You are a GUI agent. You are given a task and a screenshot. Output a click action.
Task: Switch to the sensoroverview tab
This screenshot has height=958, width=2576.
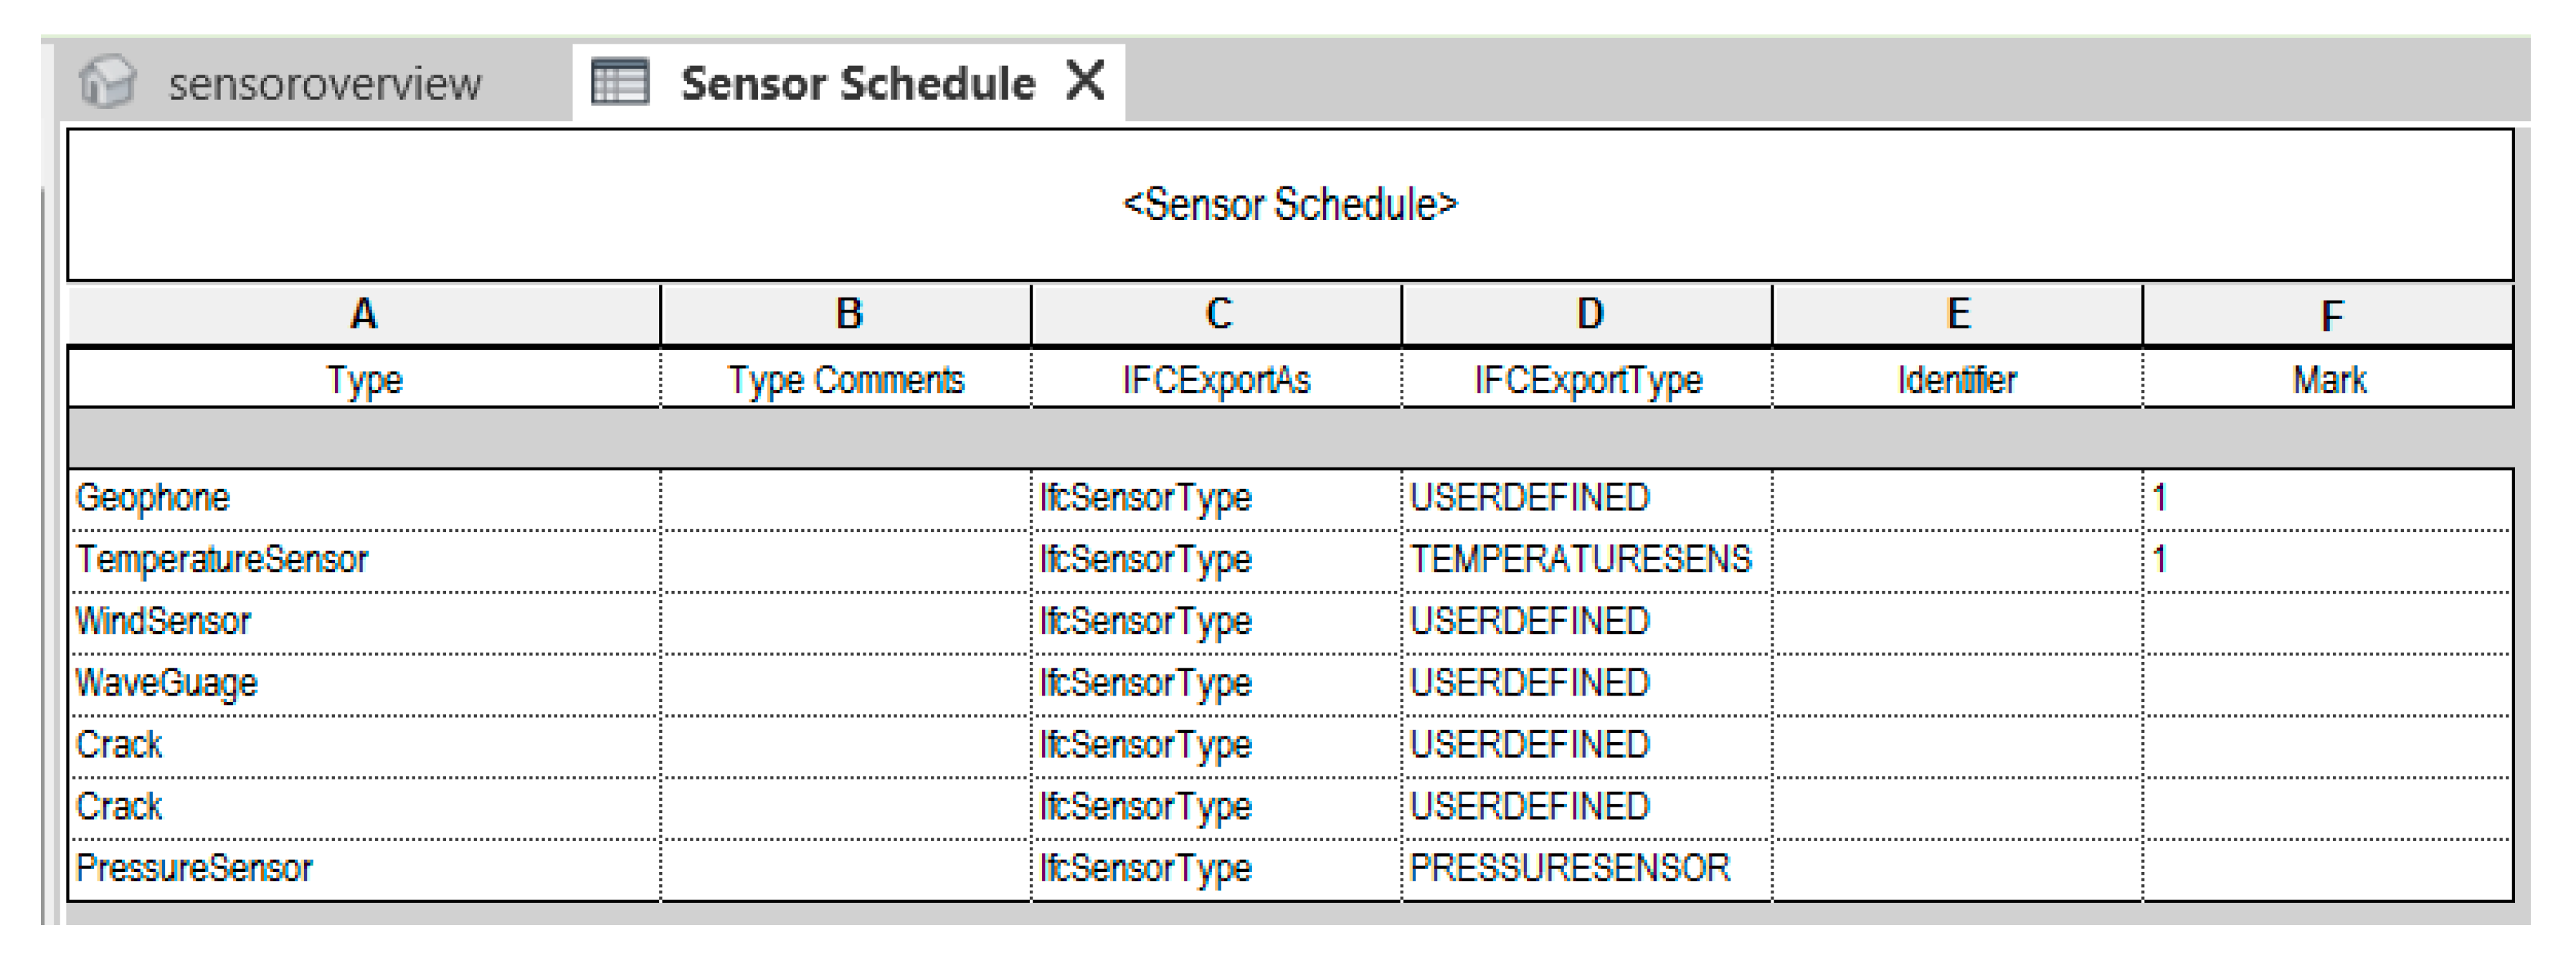click(x=323, y=84)
